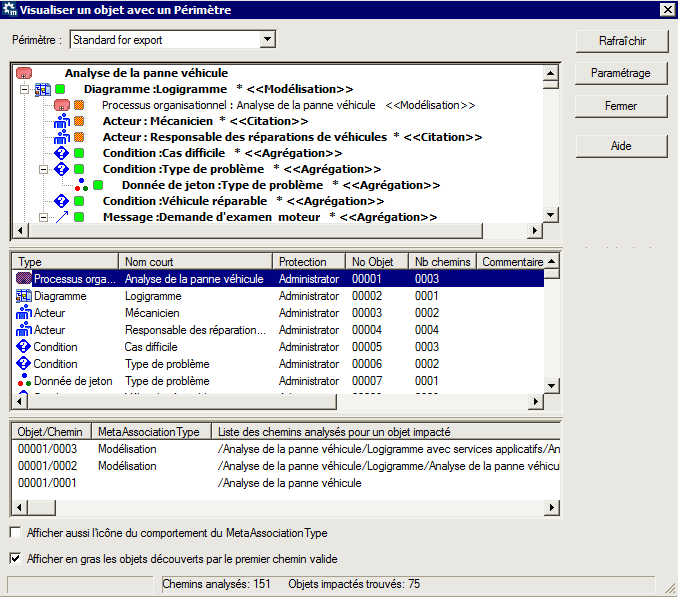
Task: Click the Rafraîchir button
Action: [621, 41]
